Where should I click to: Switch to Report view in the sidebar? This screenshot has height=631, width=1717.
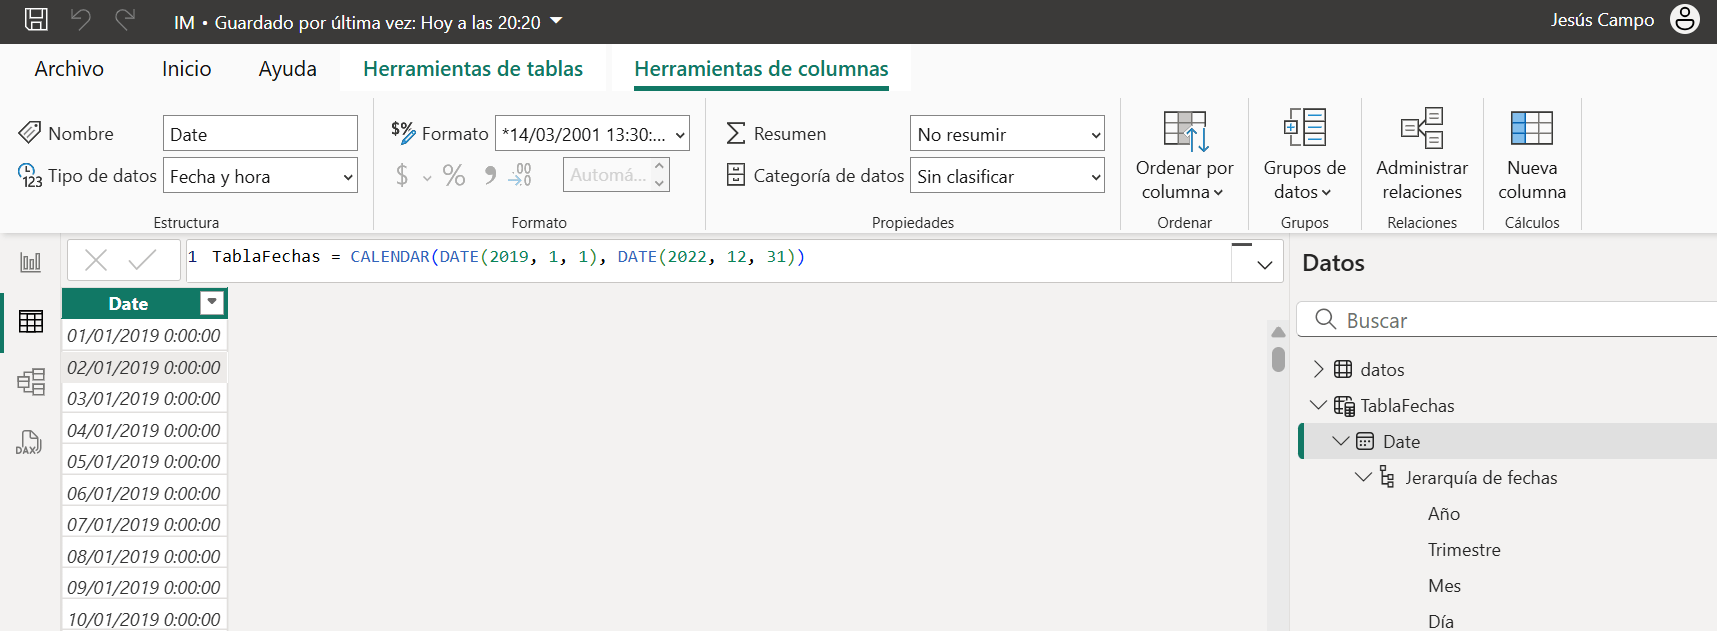click(31, 262)
